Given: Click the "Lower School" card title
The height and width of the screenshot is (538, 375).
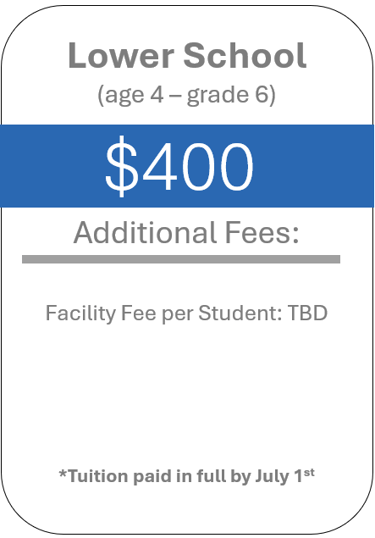Looking at the screenshot, I should [187, 55].
